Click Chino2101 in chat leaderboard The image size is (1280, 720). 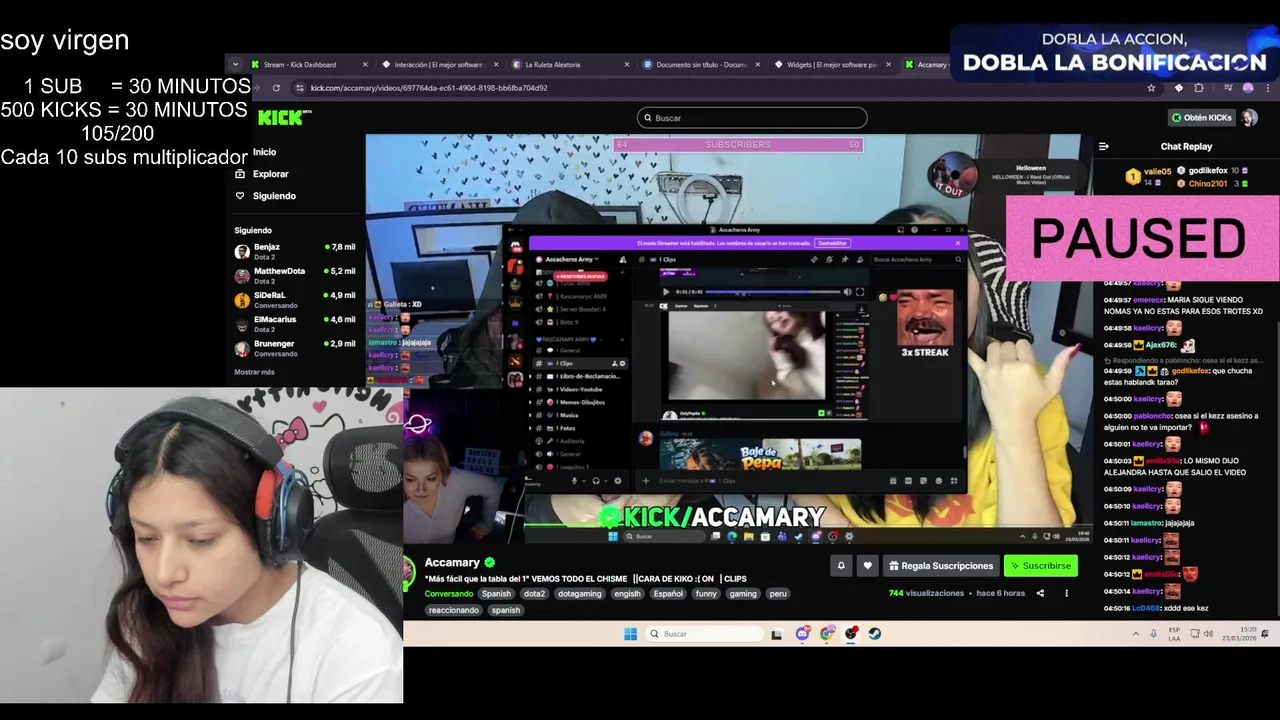(1207, 184)
